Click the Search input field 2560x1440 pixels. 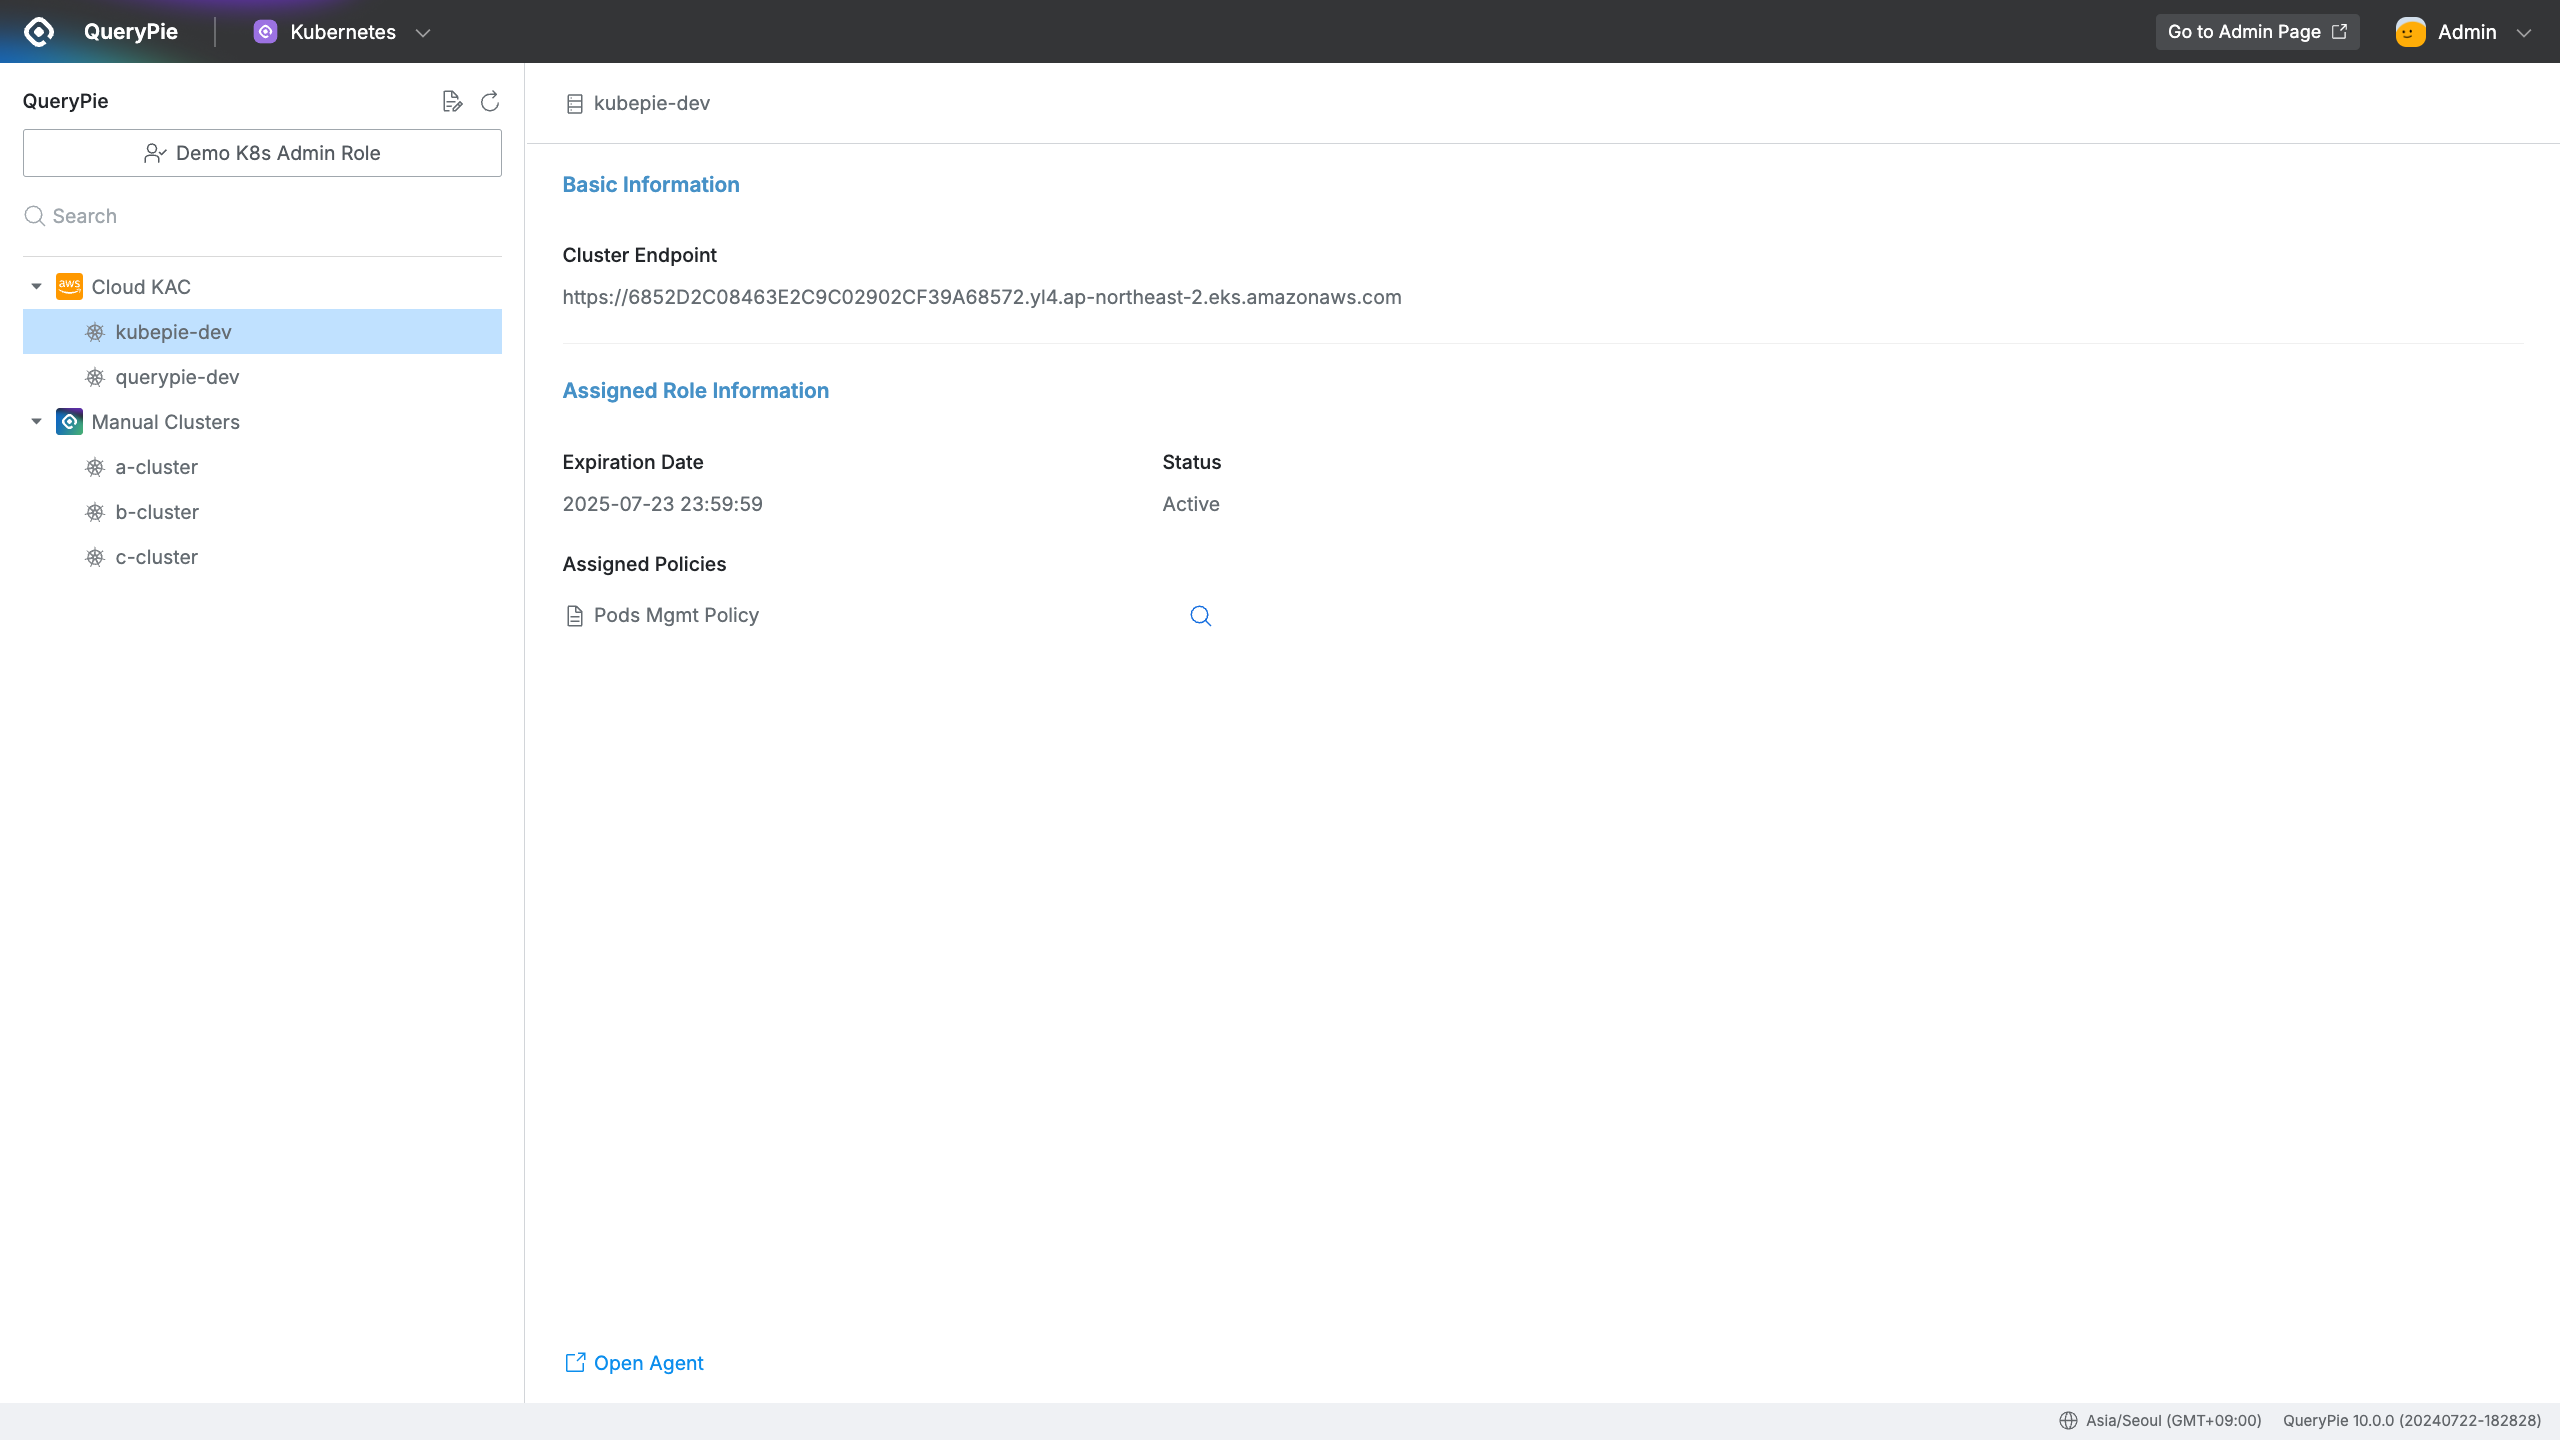[x=262, y=215]
